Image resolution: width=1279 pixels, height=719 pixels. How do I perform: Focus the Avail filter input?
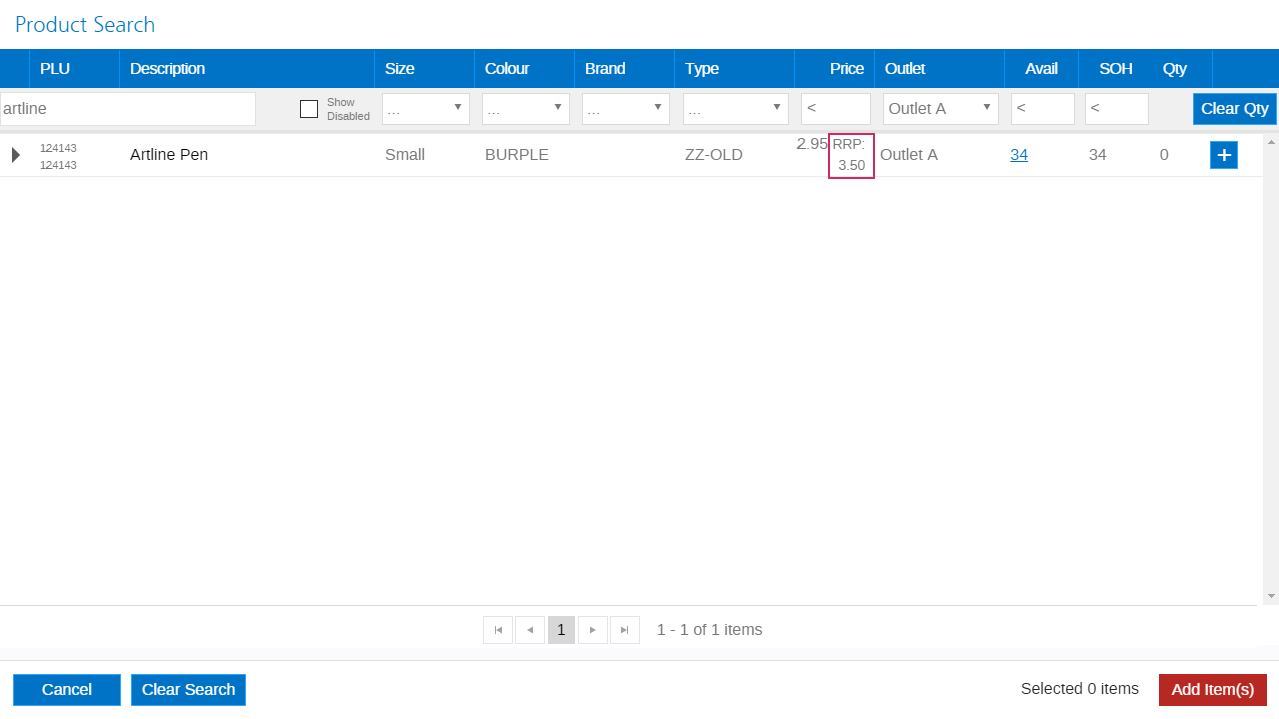click(1043, 109)
